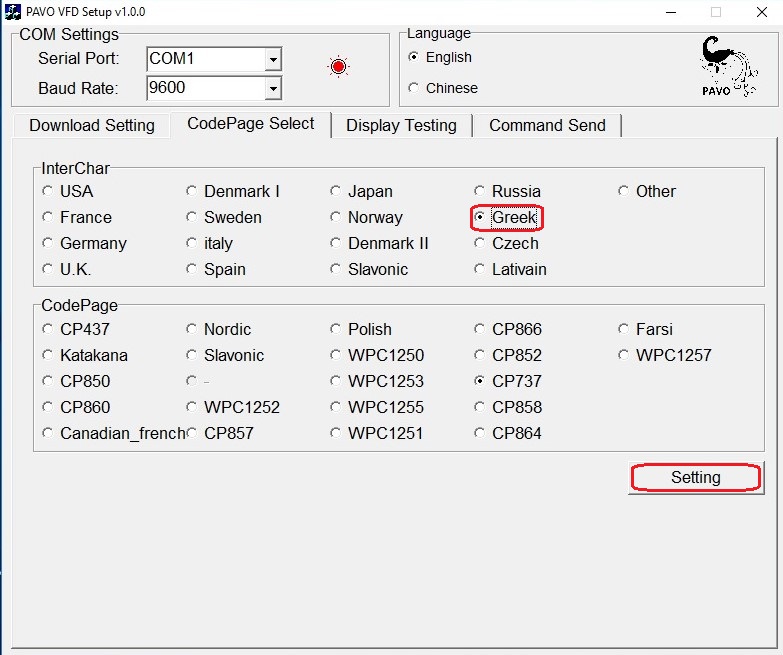Image resolution: width=783 pixels, height=655 pixels.
Task: Select Lativain InterChar option
Action: [x=510, y=269]
